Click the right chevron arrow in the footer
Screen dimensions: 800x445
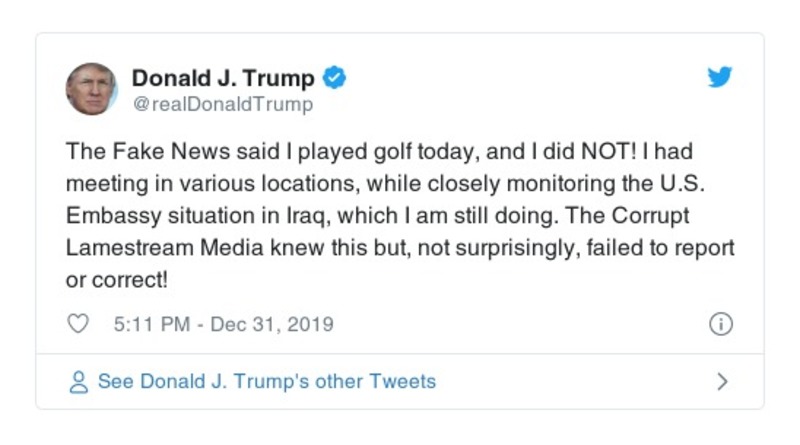coord(722,382)
